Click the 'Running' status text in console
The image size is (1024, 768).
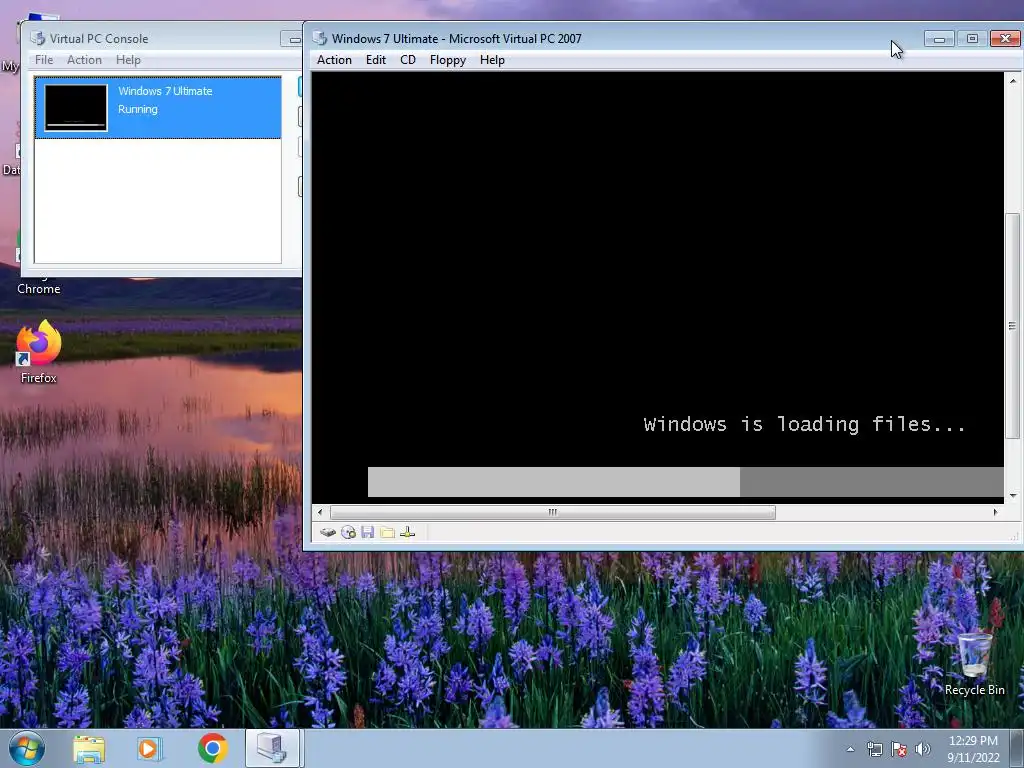[x=138, y=109]
